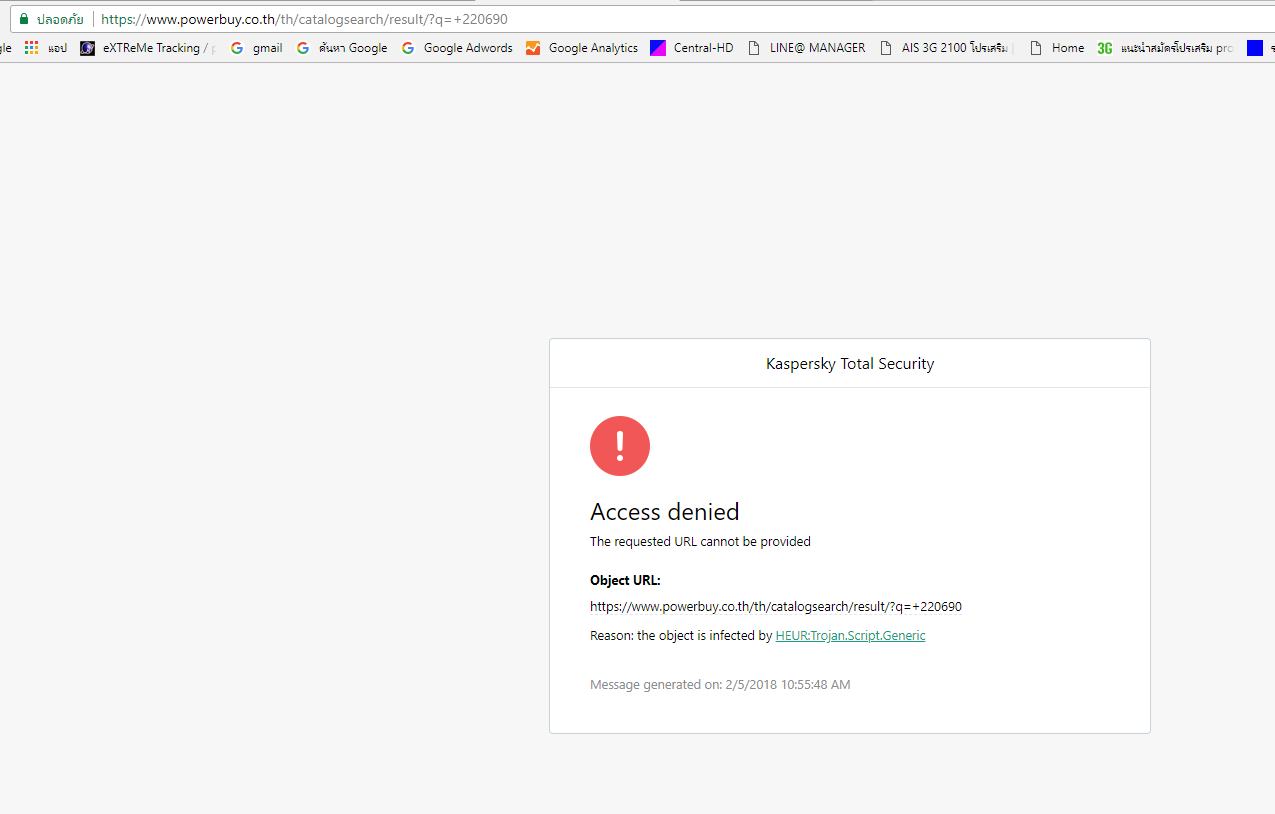
Task: Click the Google G icon beside Google Adwords
Action: (x=408, y=48)
